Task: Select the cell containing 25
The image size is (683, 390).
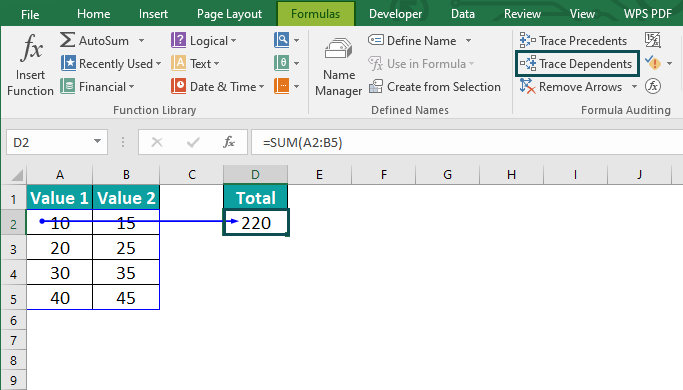Action: pos(126,248)
